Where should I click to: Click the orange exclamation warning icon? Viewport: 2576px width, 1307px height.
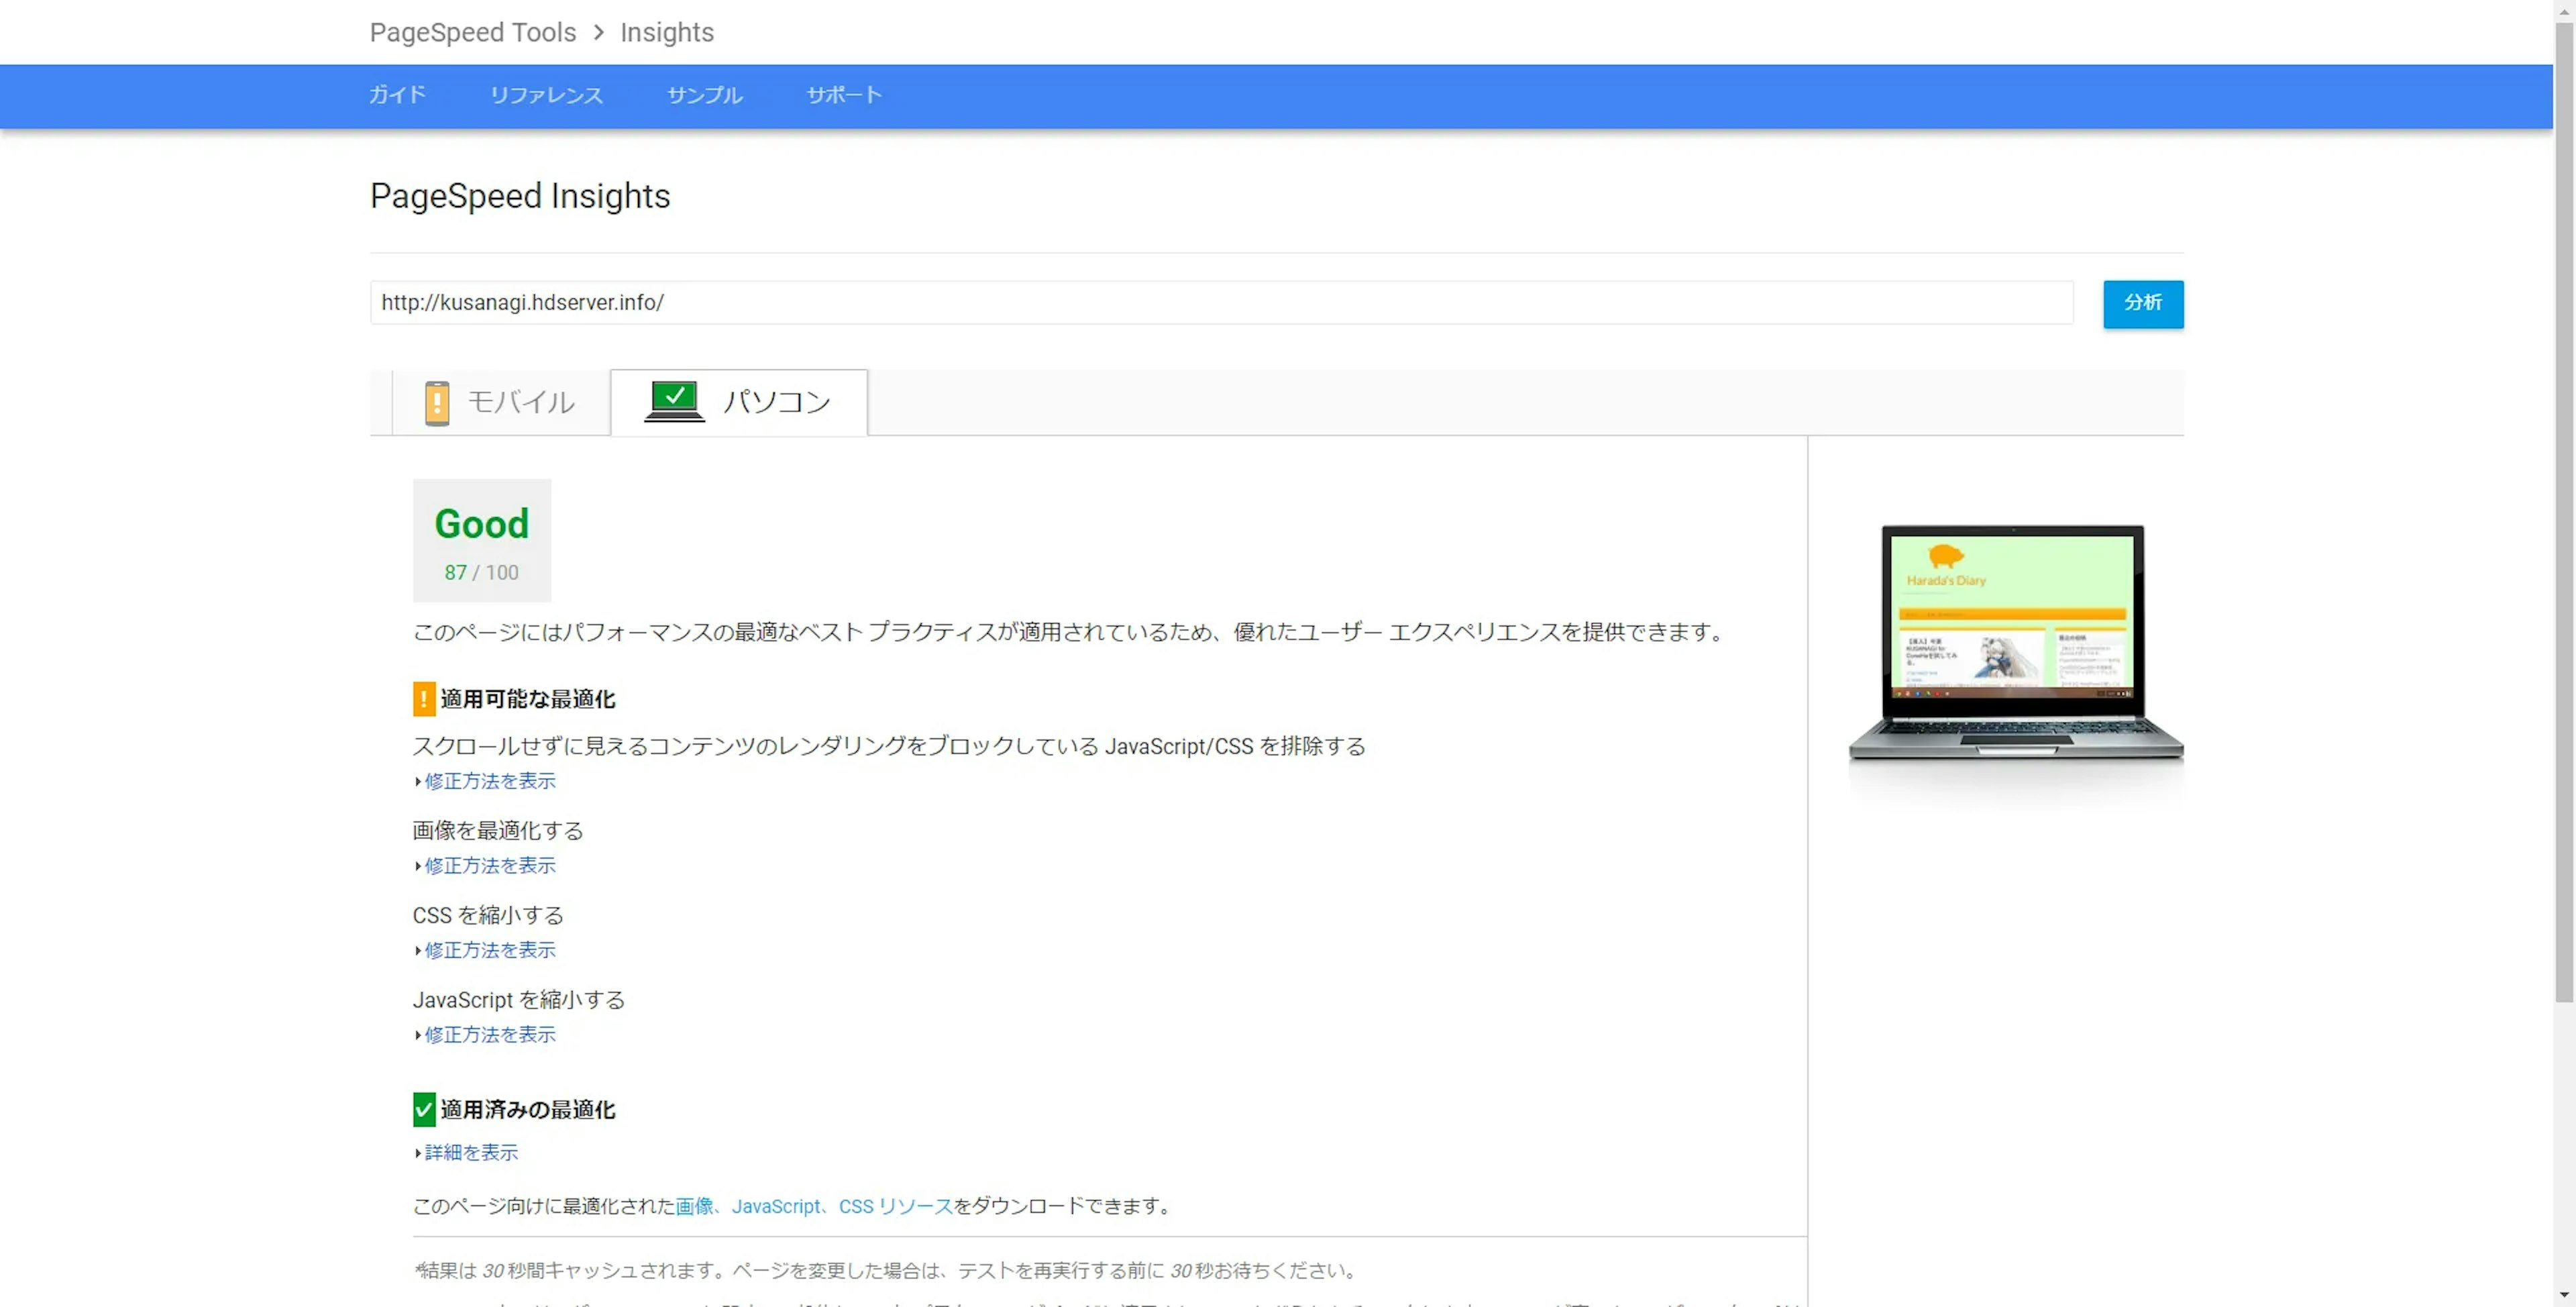point(424,699)
